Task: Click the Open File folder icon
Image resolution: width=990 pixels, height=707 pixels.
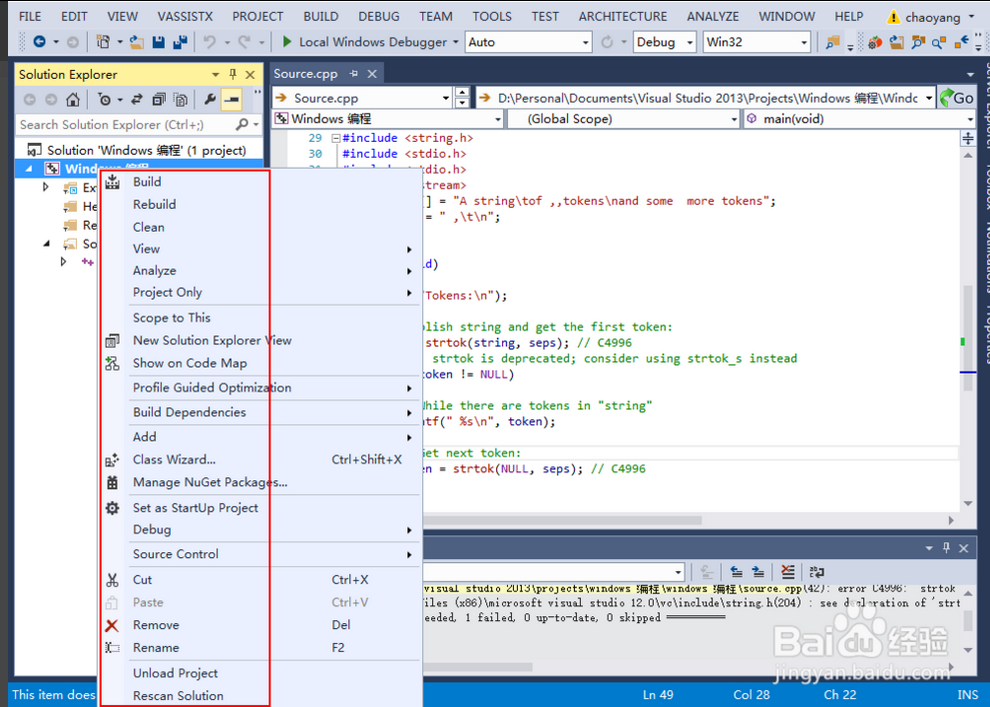Action: coord(137,42)
